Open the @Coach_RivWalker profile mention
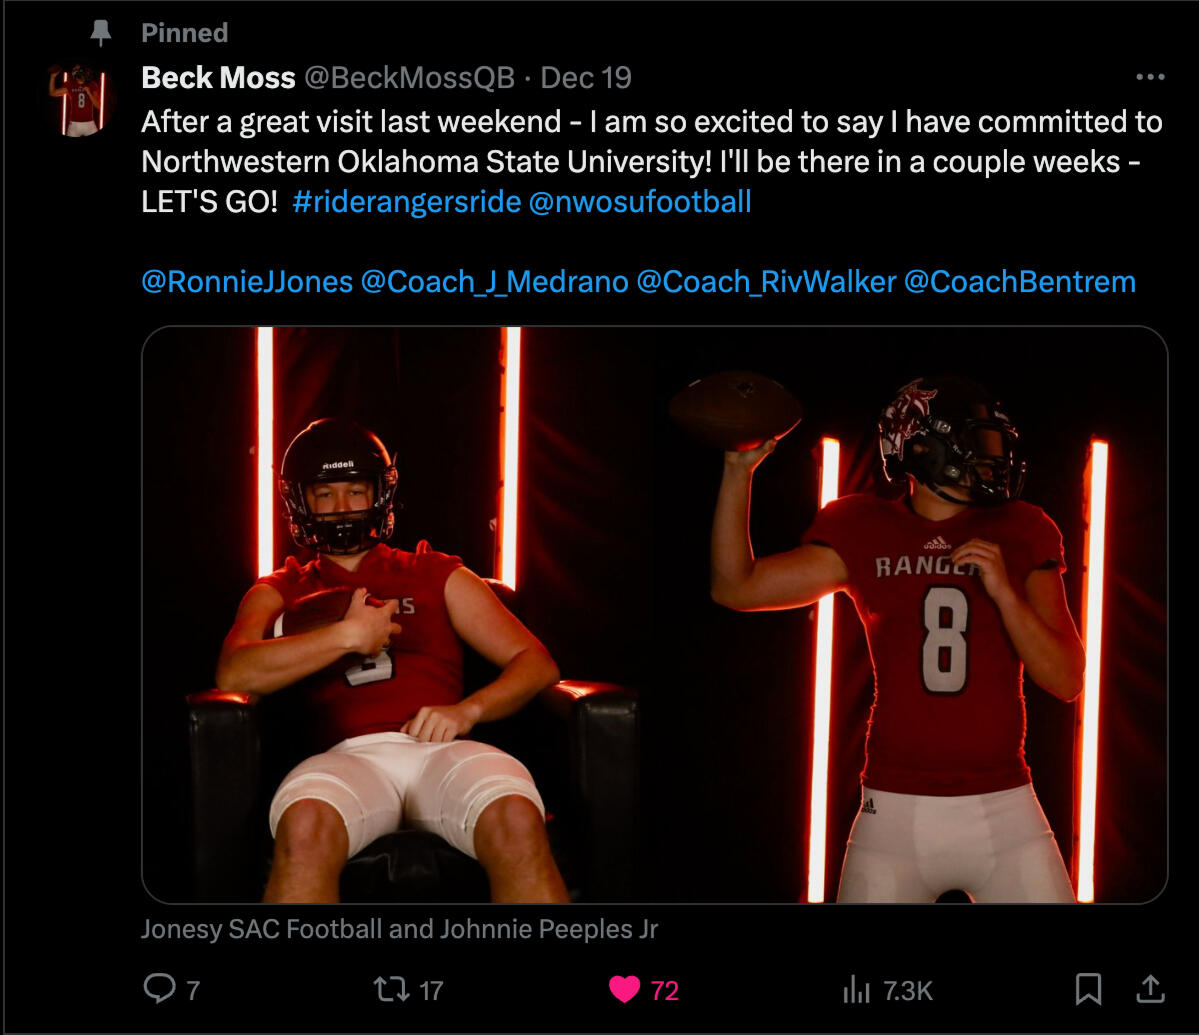Image resolution: width=1199 pixels, height=1035 pixels. click(766, 282)
